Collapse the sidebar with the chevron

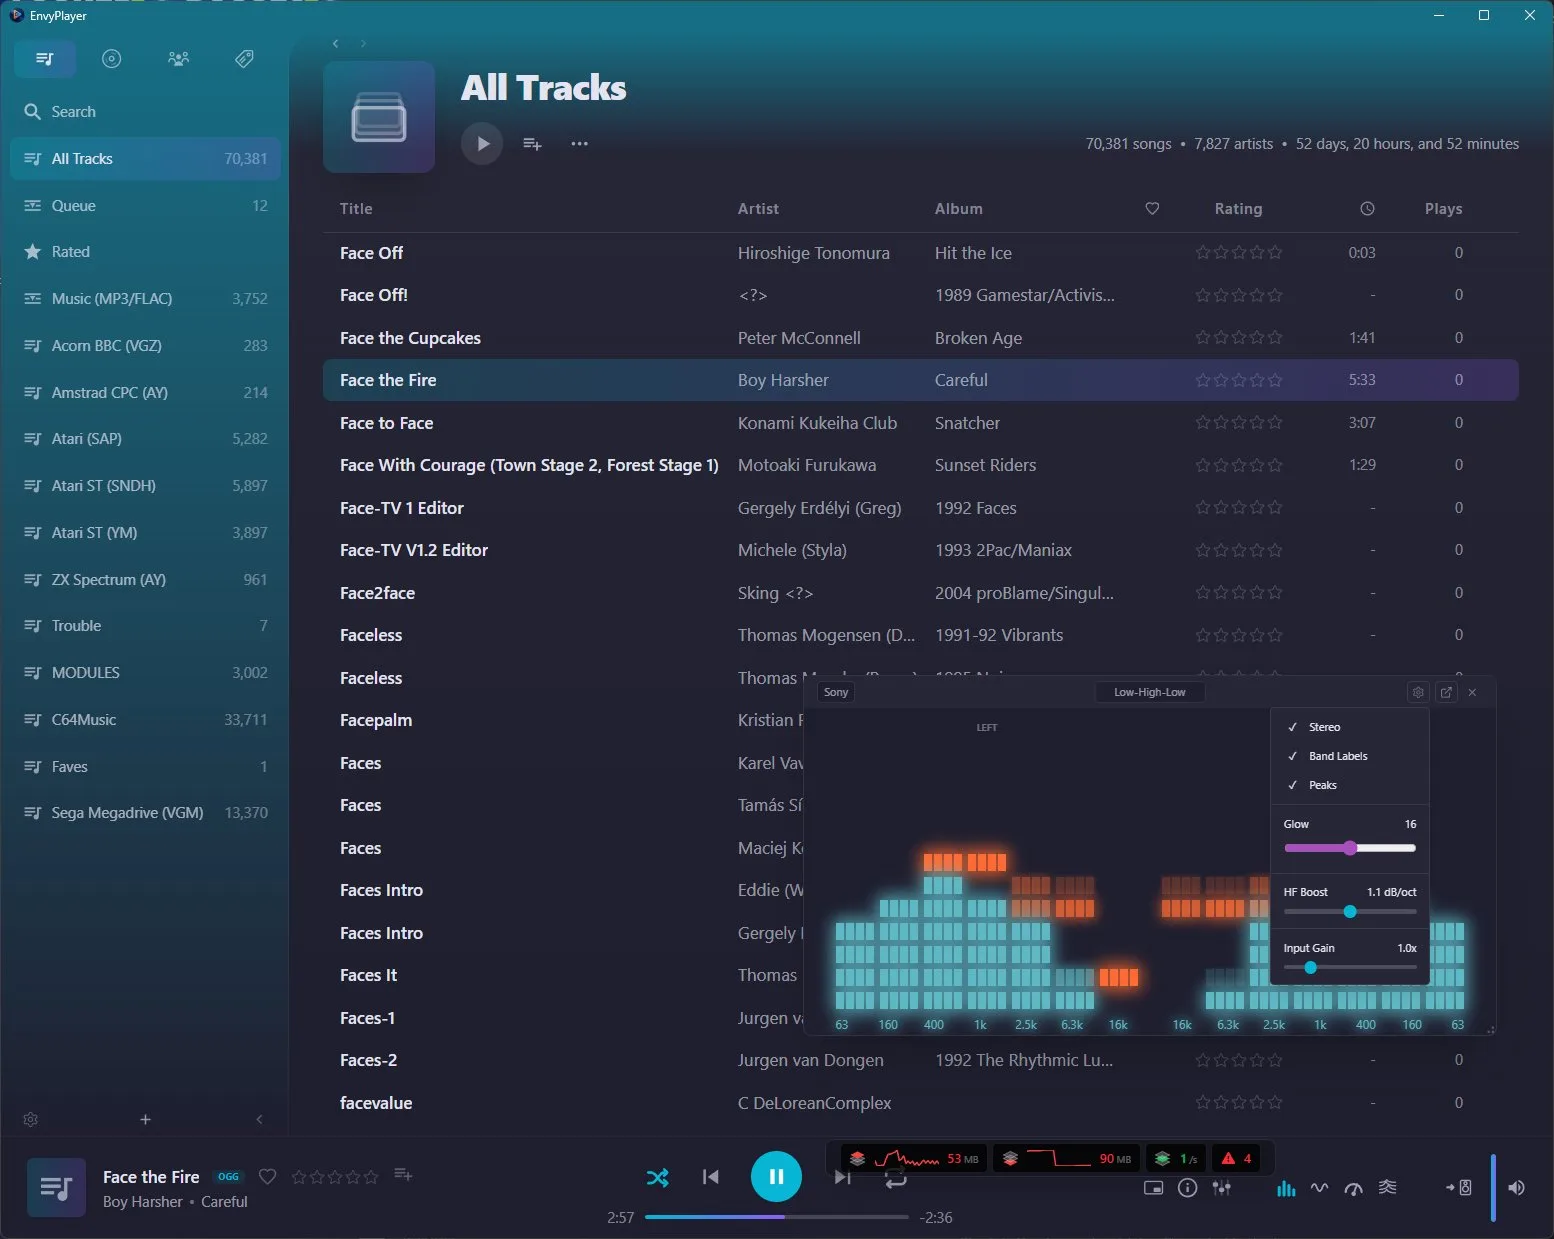tap(260, 1119)
